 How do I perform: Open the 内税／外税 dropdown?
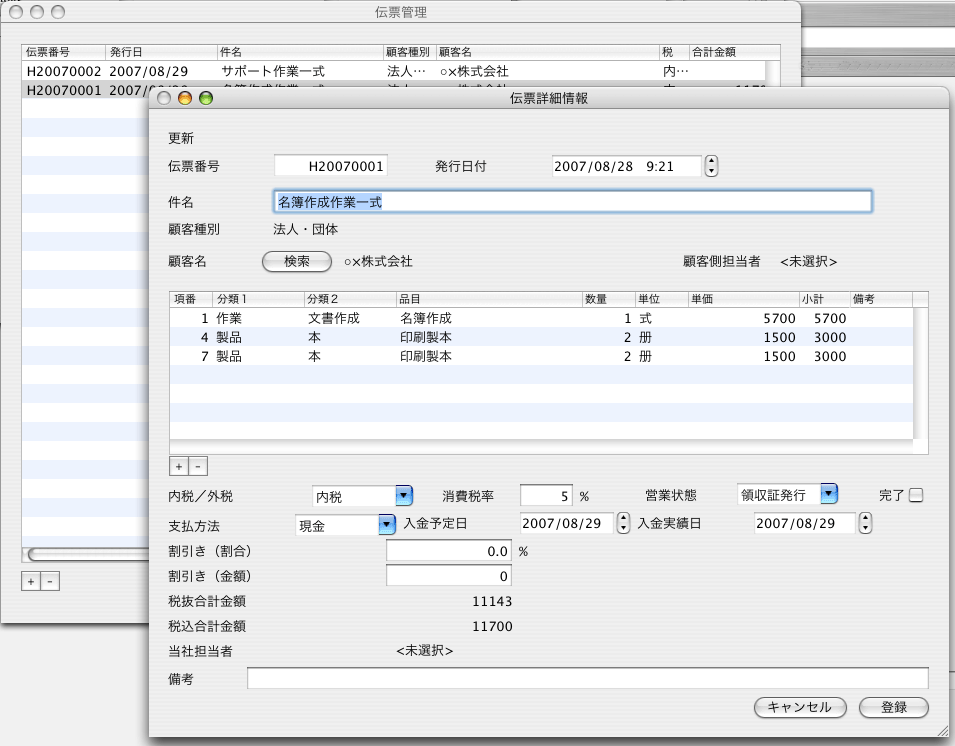click(403, 495)
